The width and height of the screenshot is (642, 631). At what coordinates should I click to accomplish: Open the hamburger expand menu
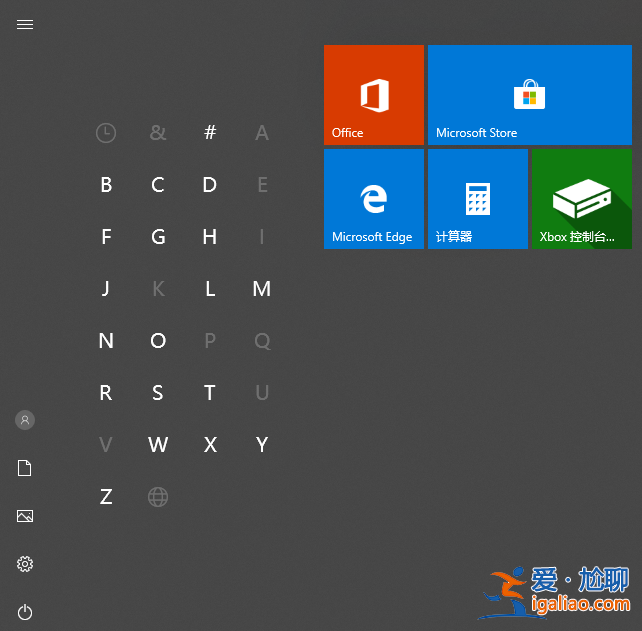coord(25,25)
